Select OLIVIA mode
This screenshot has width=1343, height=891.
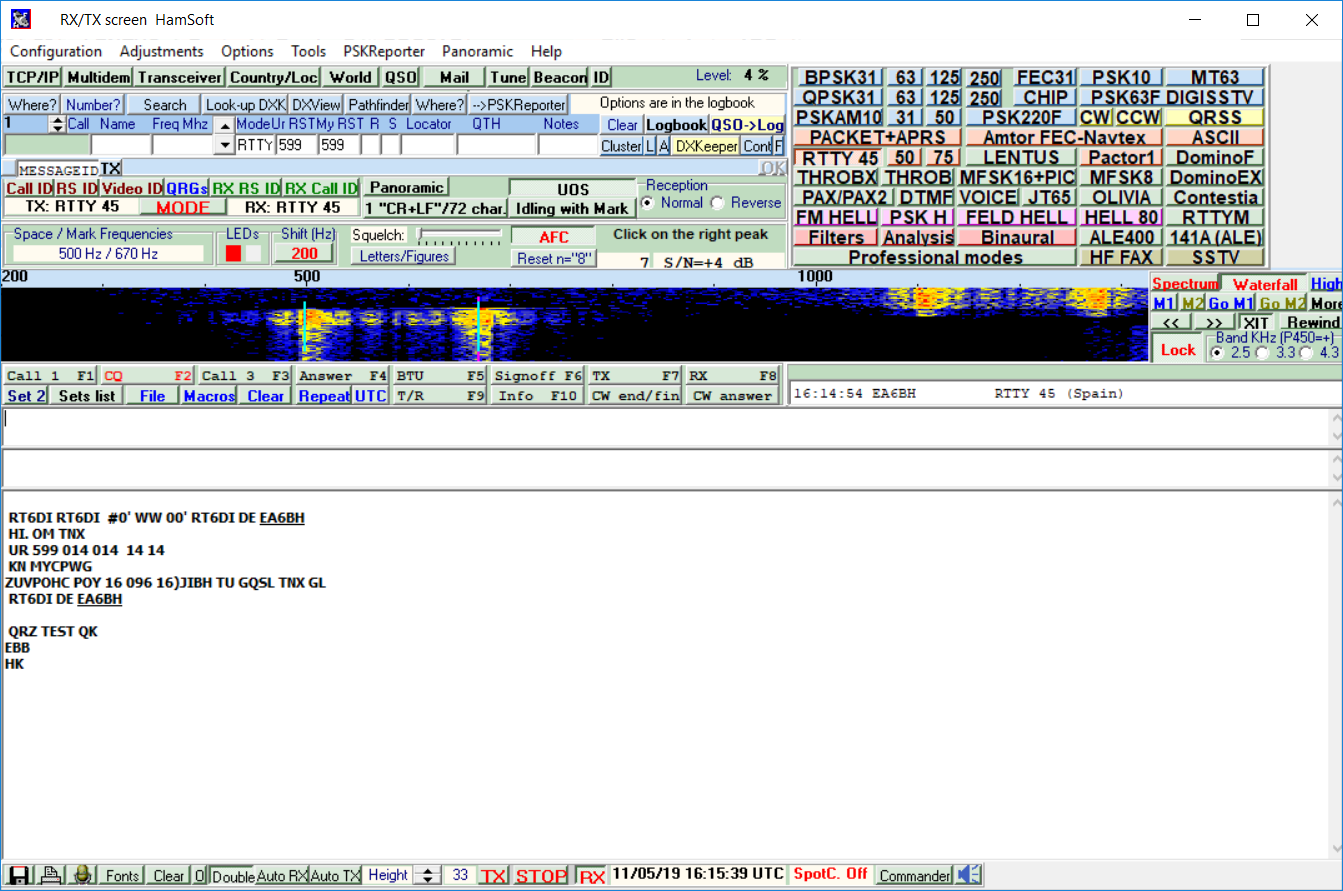pos(1120,197)
